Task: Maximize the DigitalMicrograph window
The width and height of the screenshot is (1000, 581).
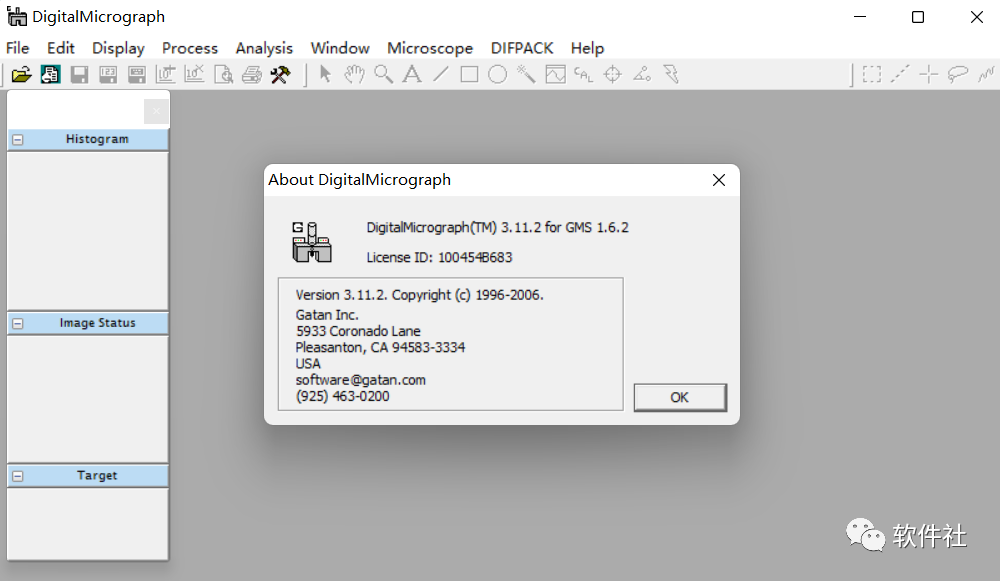Action: pos(918,17)
